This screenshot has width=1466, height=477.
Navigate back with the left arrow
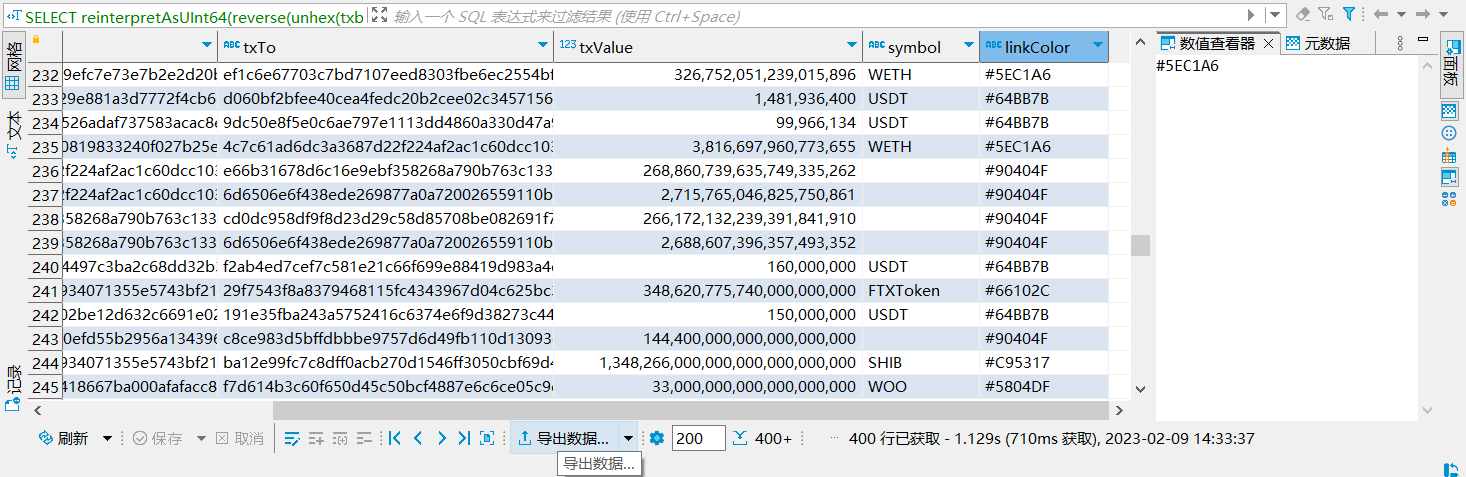pos(1381,15)
